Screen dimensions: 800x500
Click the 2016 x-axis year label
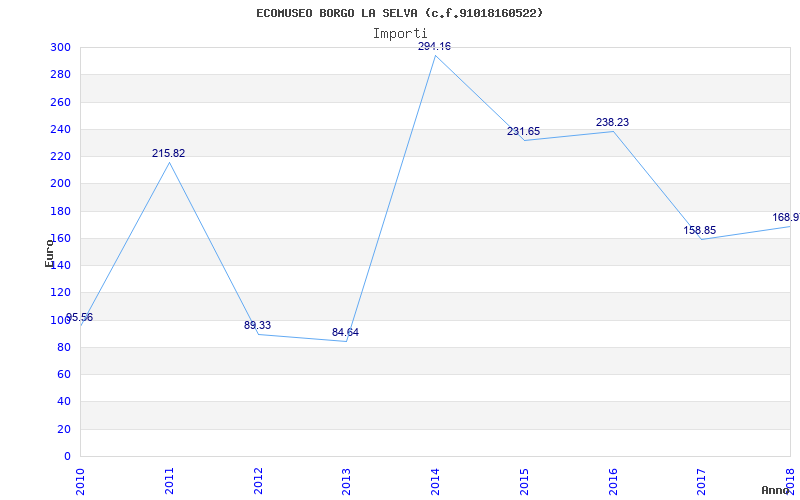pos(613,481)
